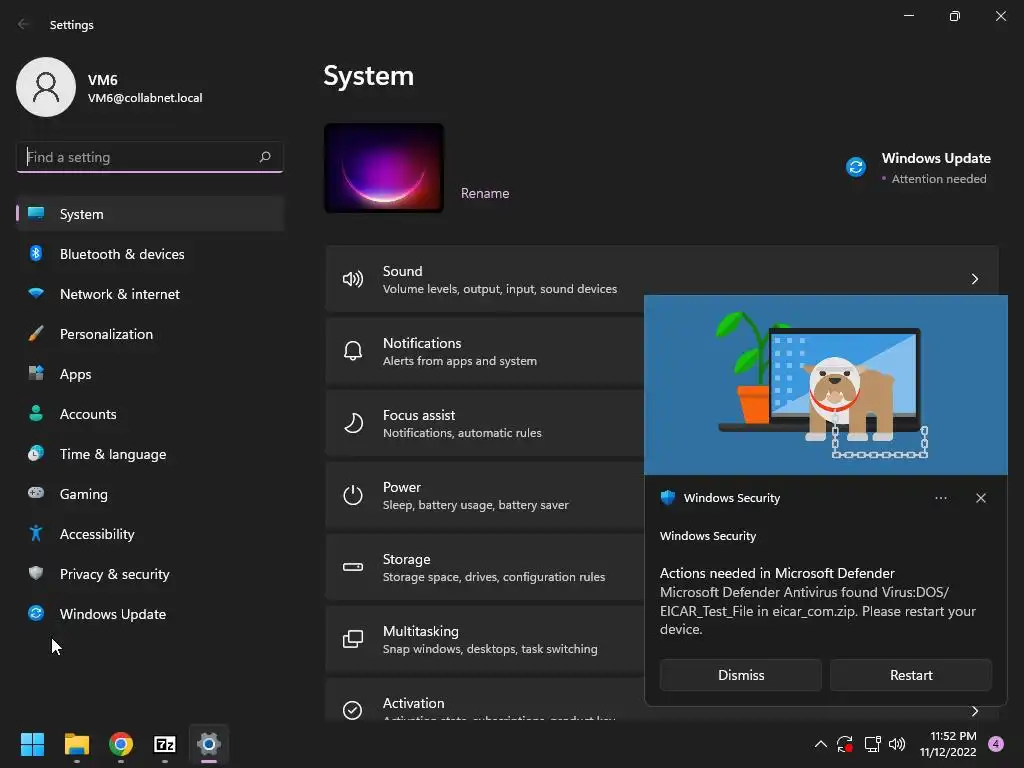Click the Storage drive icon

pos(353,567)
